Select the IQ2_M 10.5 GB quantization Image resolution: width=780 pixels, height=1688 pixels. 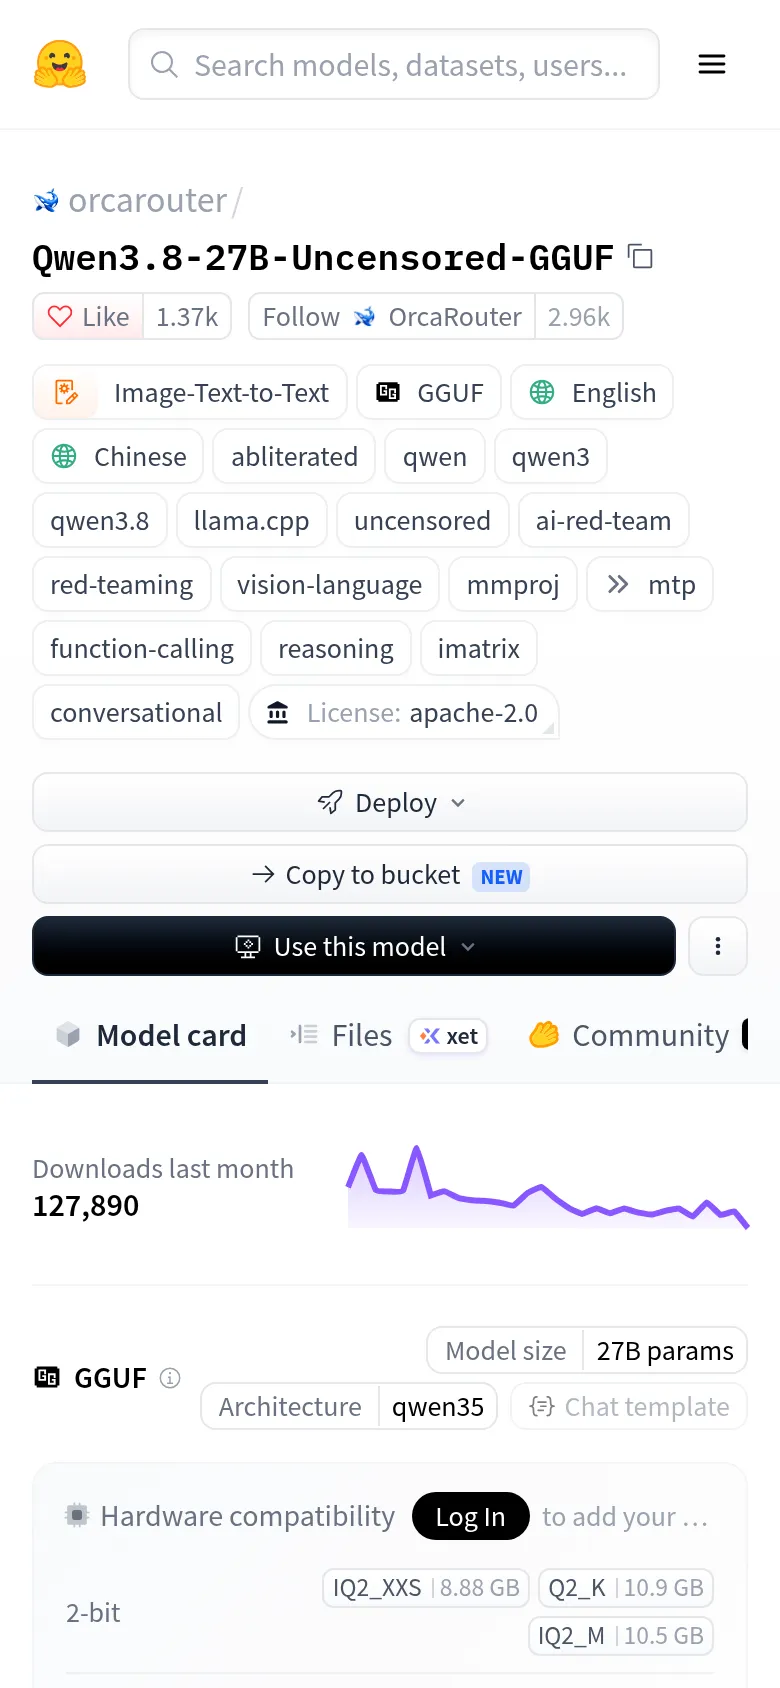coord(621,1636)
